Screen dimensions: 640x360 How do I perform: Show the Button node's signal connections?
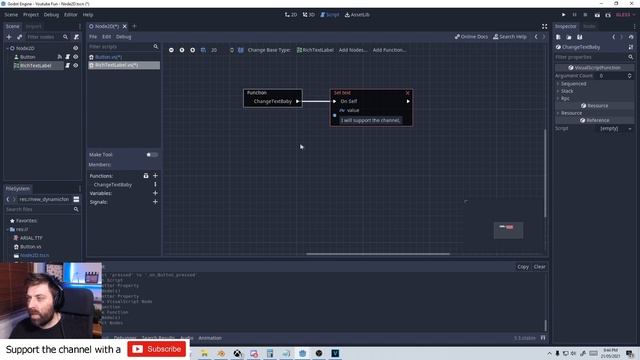[x=60, y=57]
